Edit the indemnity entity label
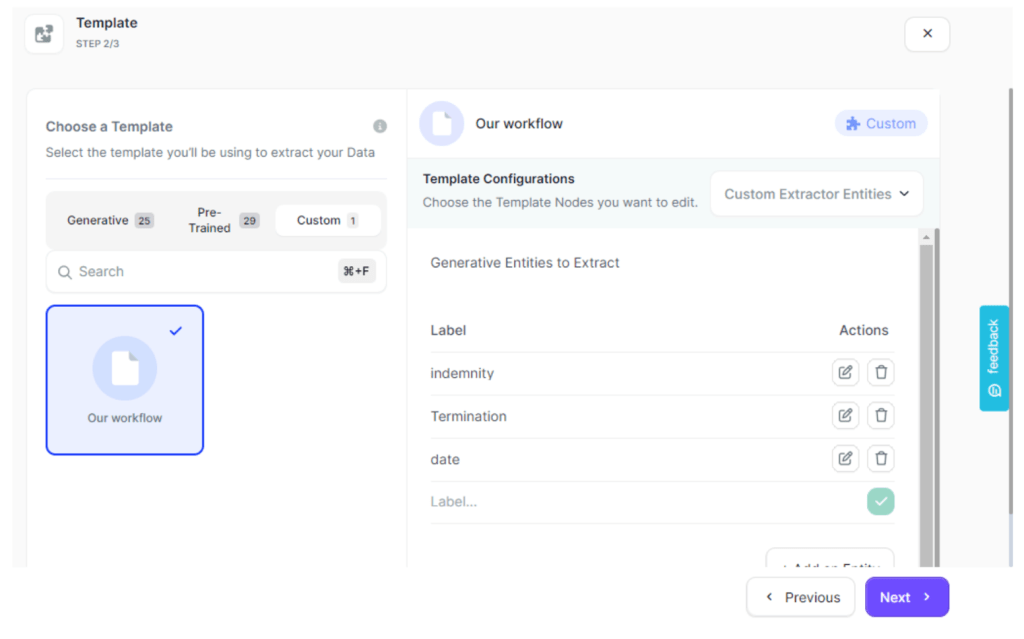Viewport: 1024px width, 639px height. pos(845,373)
